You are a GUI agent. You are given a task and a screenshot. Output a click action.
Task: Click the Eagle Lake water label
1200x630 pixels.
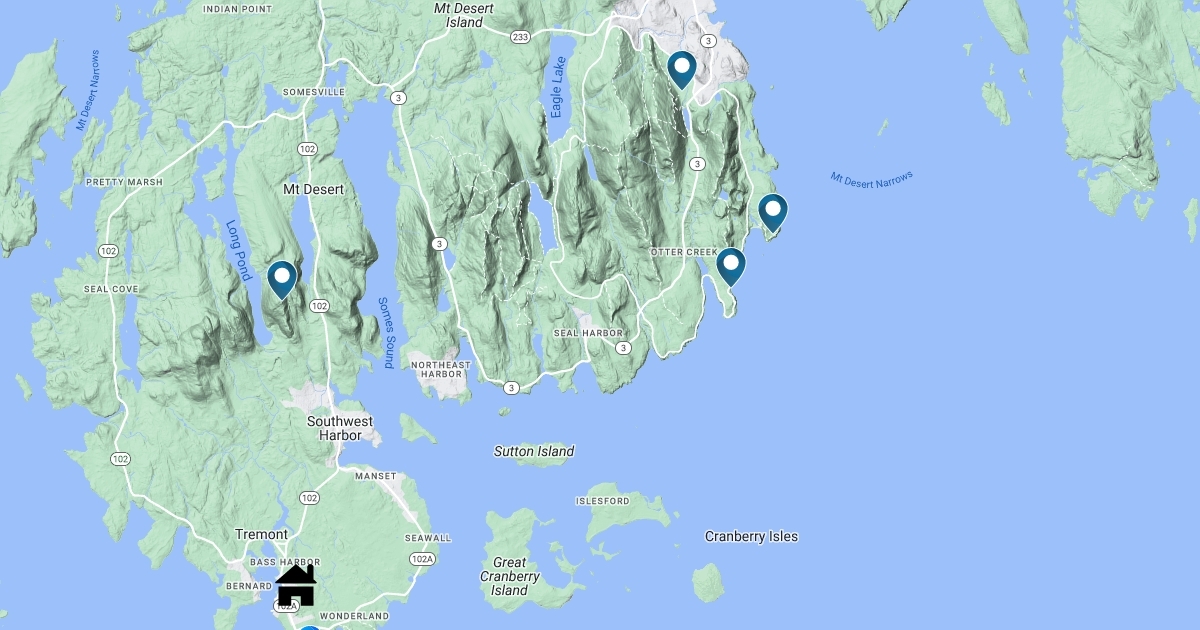tap(558, 89)
